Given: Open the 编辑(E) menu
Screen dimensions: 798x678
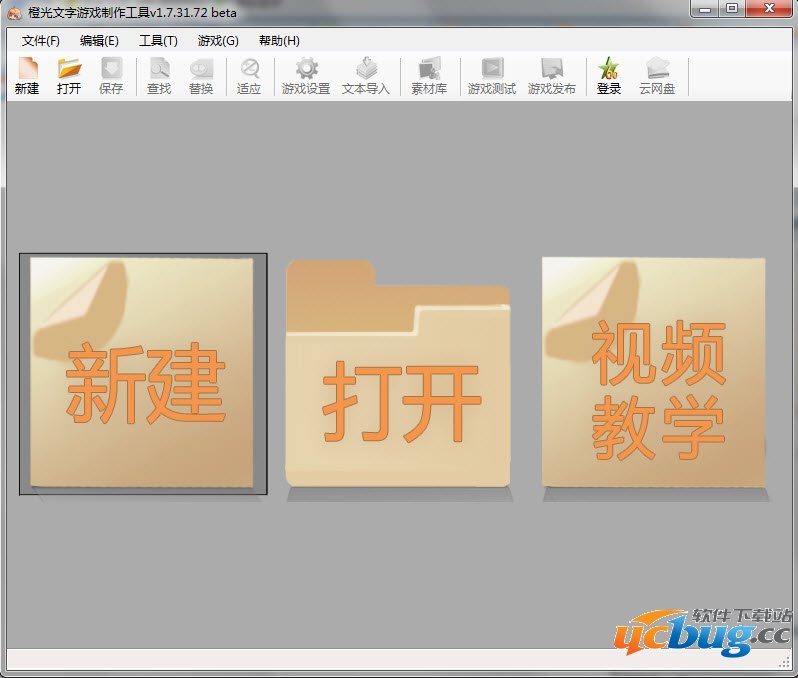Looking at the screenshot, I should click(99, 41).
